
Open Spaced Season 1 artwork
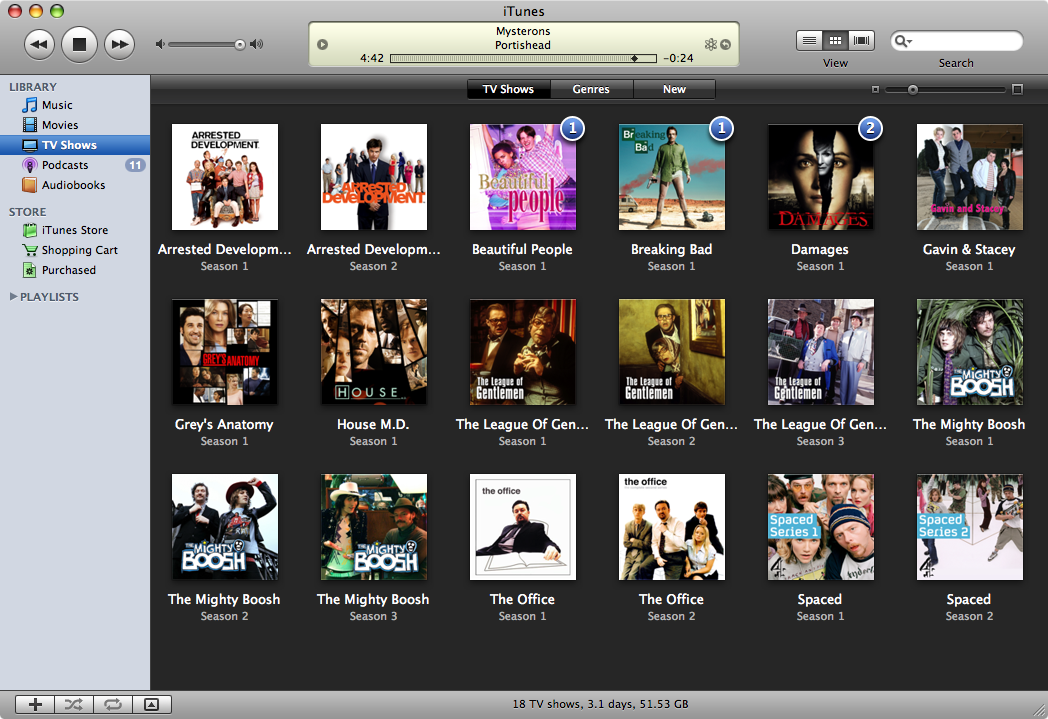[821, 527]
